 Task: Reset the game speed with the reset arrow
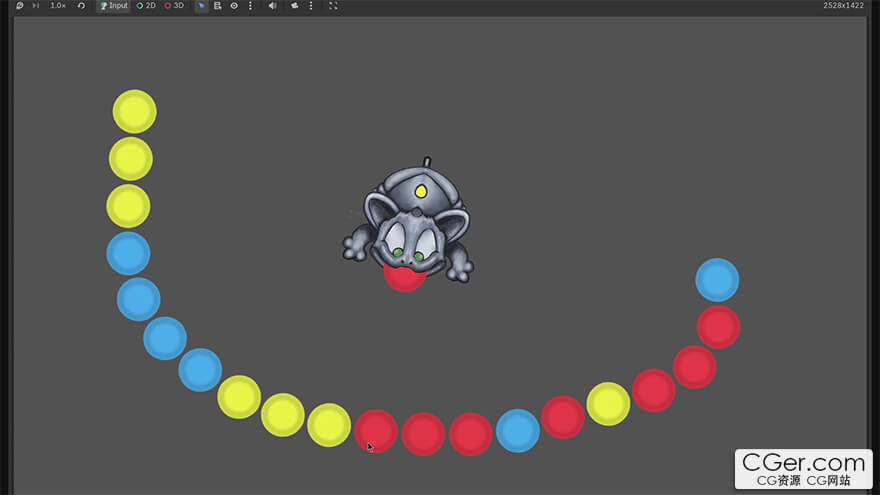(81, 6)
